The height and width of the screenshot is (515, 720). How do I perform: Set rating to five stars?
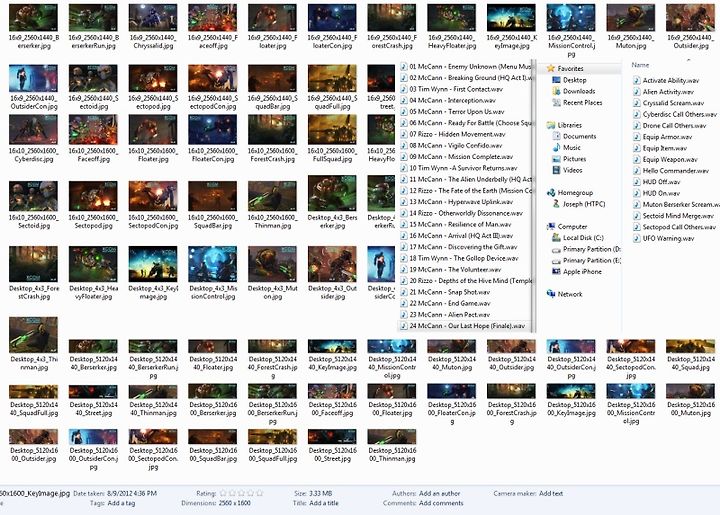click(x=259, y=493)
